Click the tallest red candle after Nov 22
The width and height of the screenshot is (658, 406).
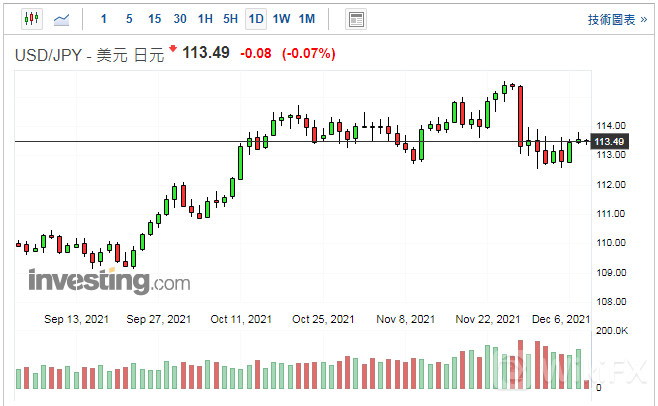coord(521,117)
